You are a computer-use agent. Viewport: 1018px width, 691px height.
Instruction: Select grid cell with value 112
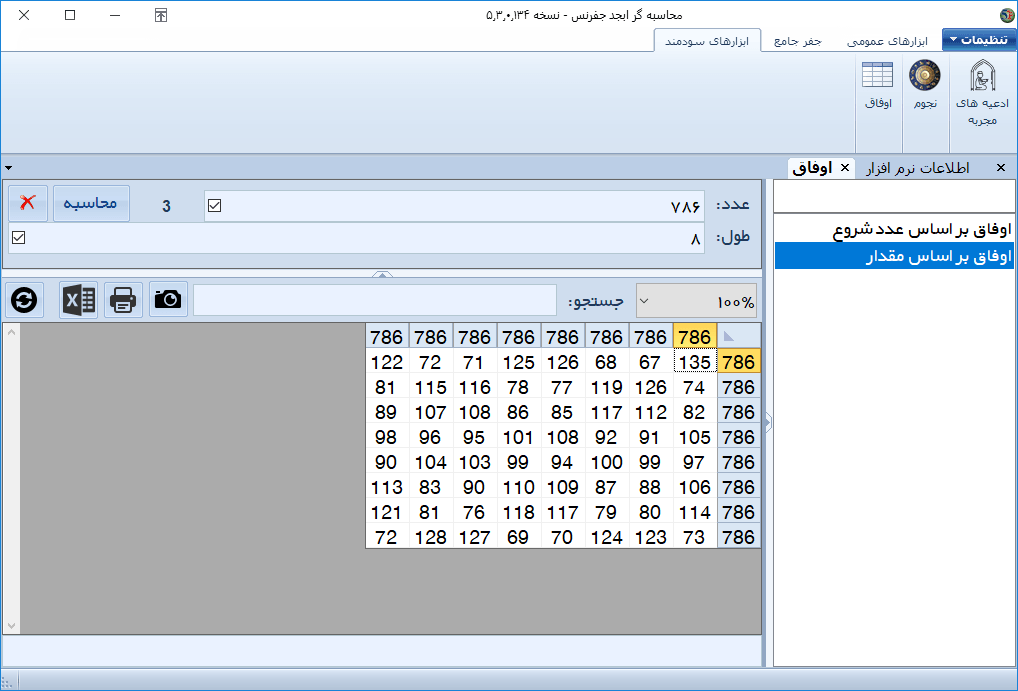pyautogui.click(x=651, y=412)
